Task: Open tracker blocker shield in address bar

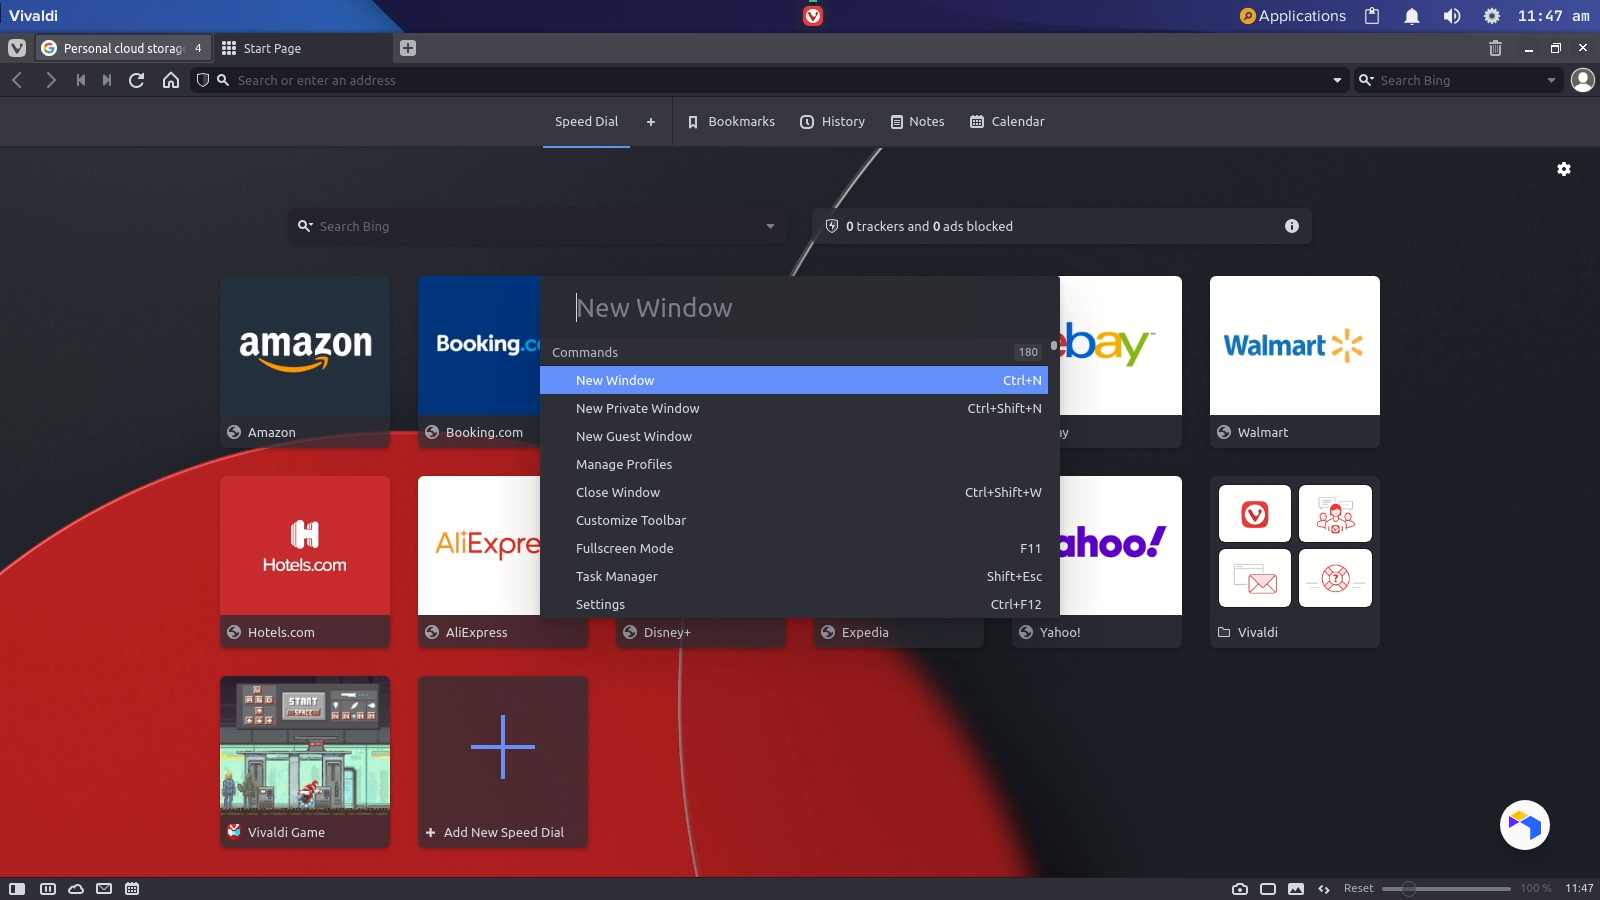Action: pos(203,80)
